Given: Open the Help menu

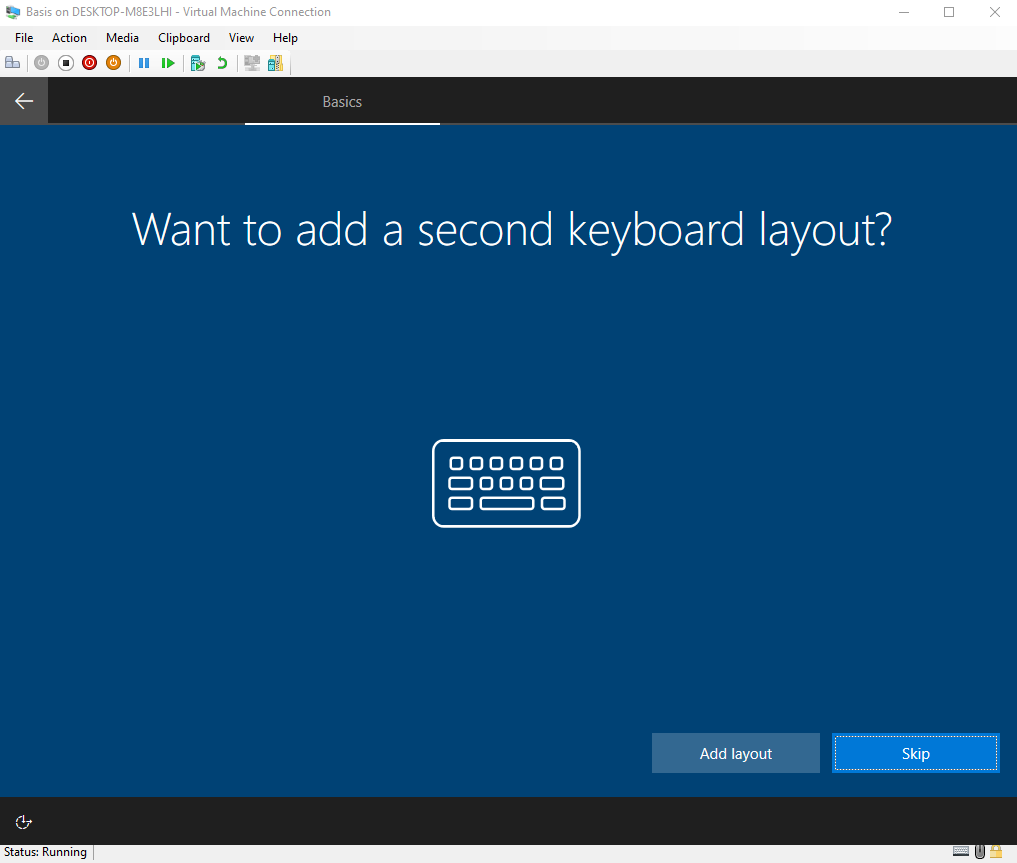Looking at the screenshot, I should [285, 38].
